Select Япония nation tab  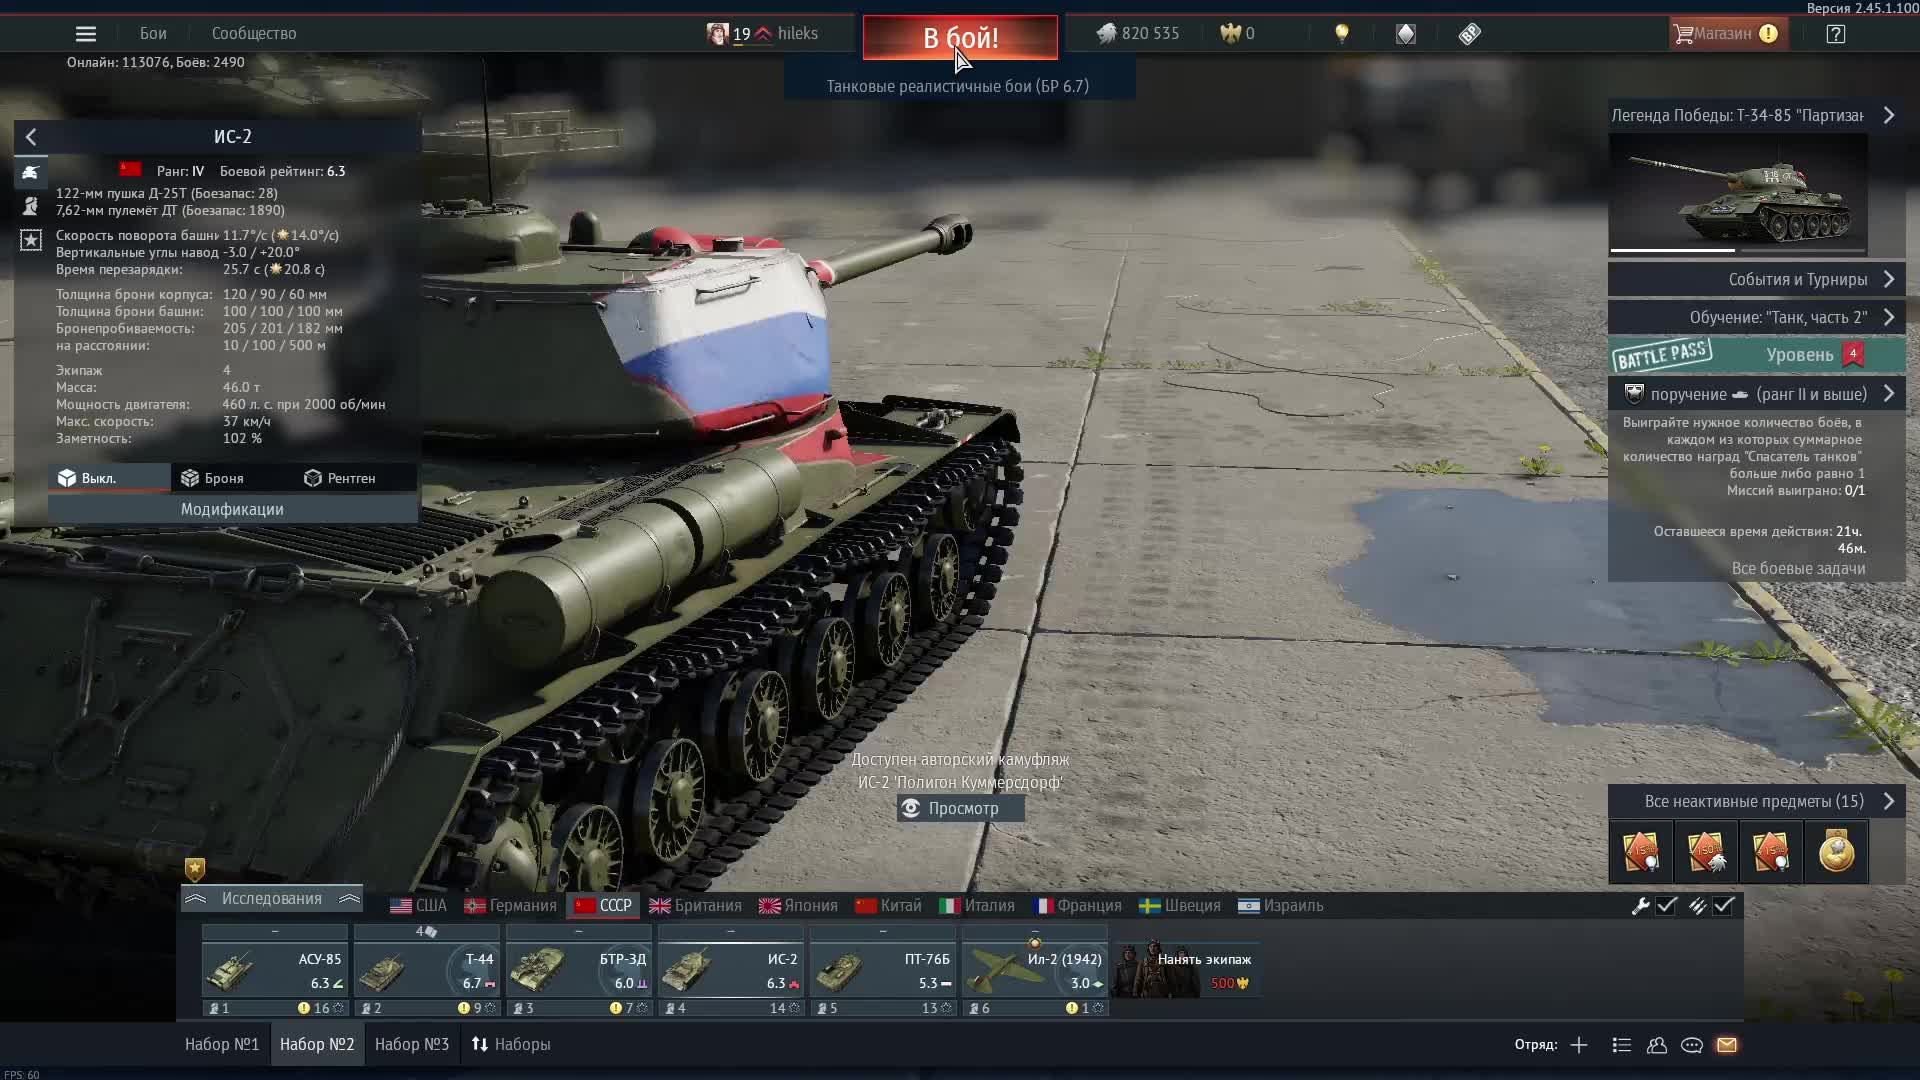click(798, 905)
